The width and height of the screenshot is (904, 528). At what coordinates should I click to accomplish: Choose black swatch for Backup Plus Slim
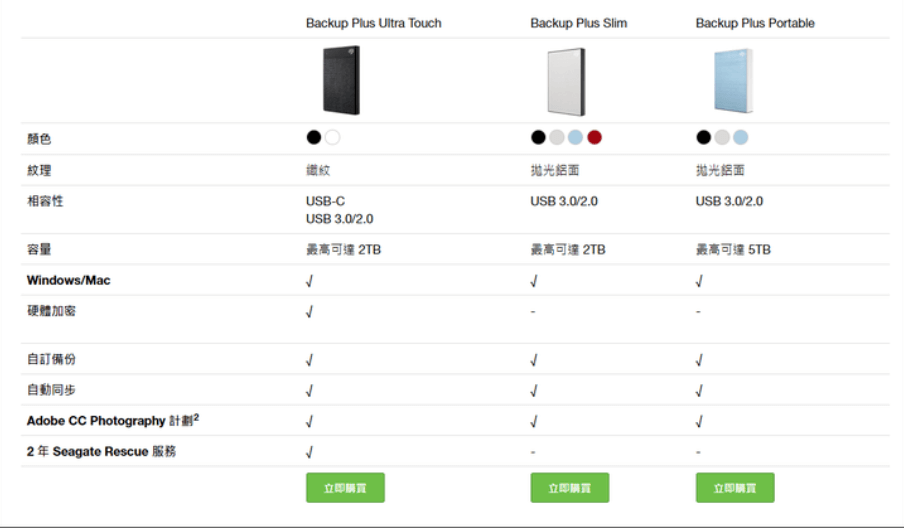click(538, 138)
